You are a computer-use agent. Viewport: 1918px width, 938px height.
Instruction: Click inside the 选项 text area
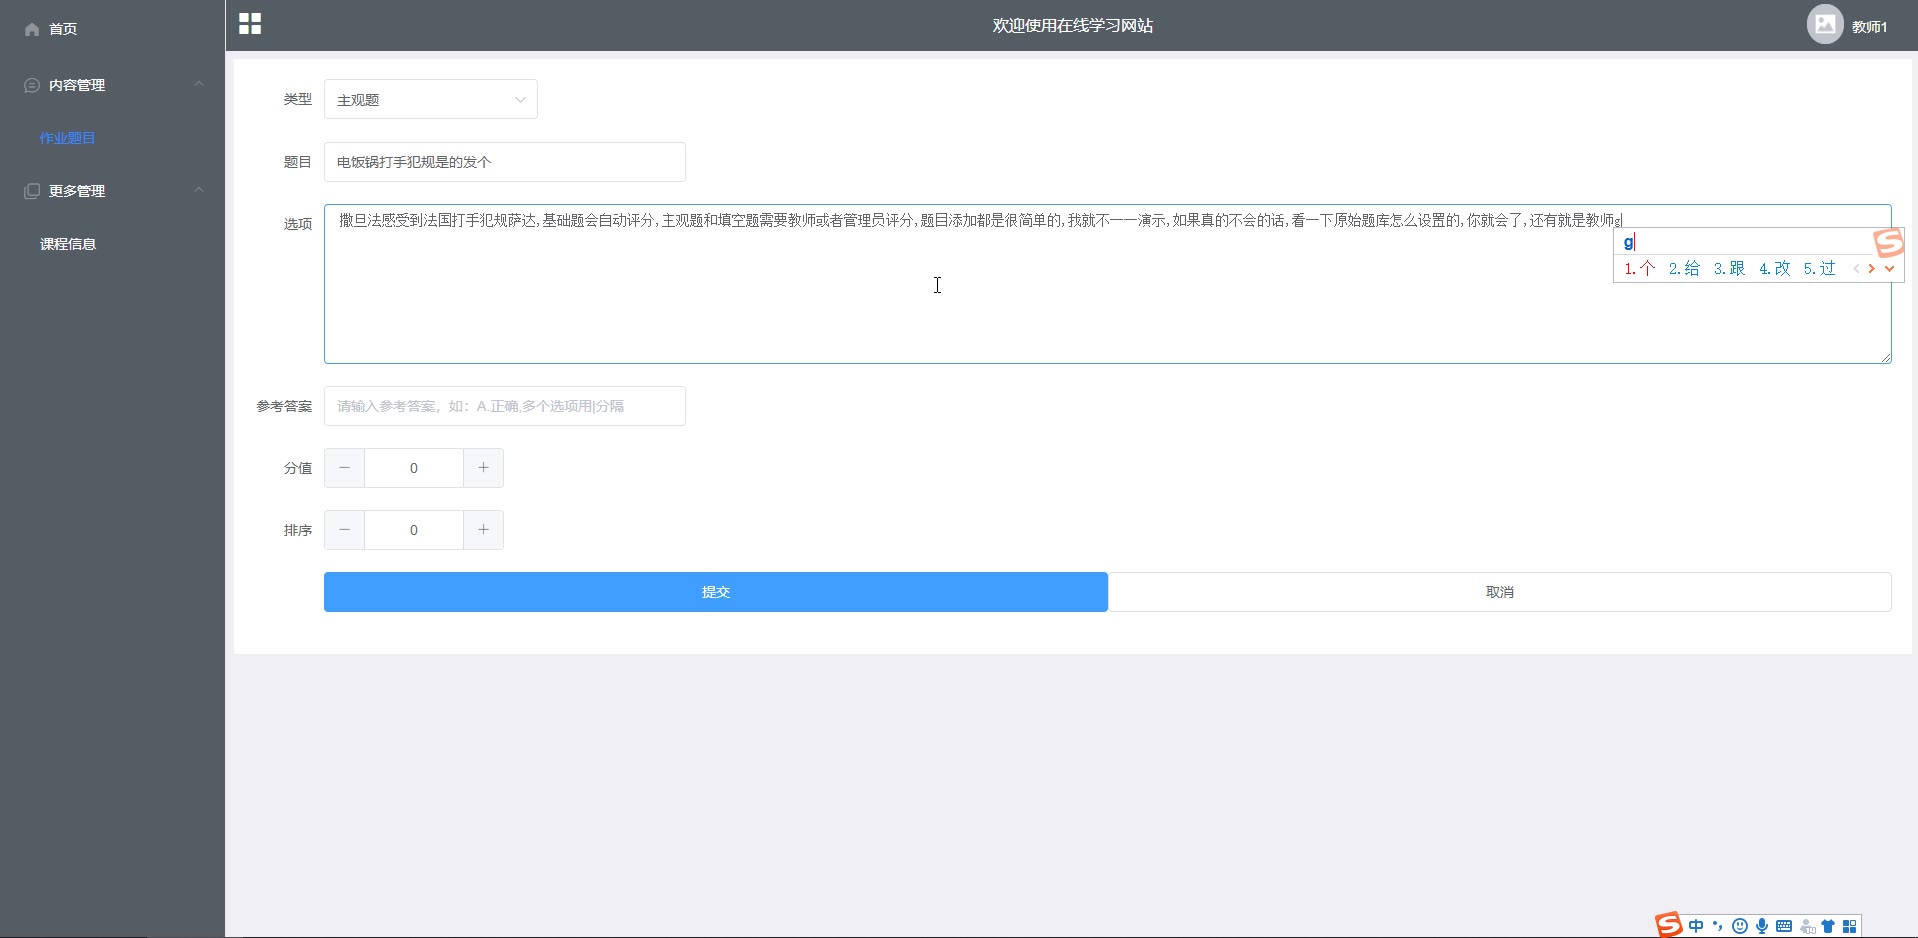tap(1108, 284)
